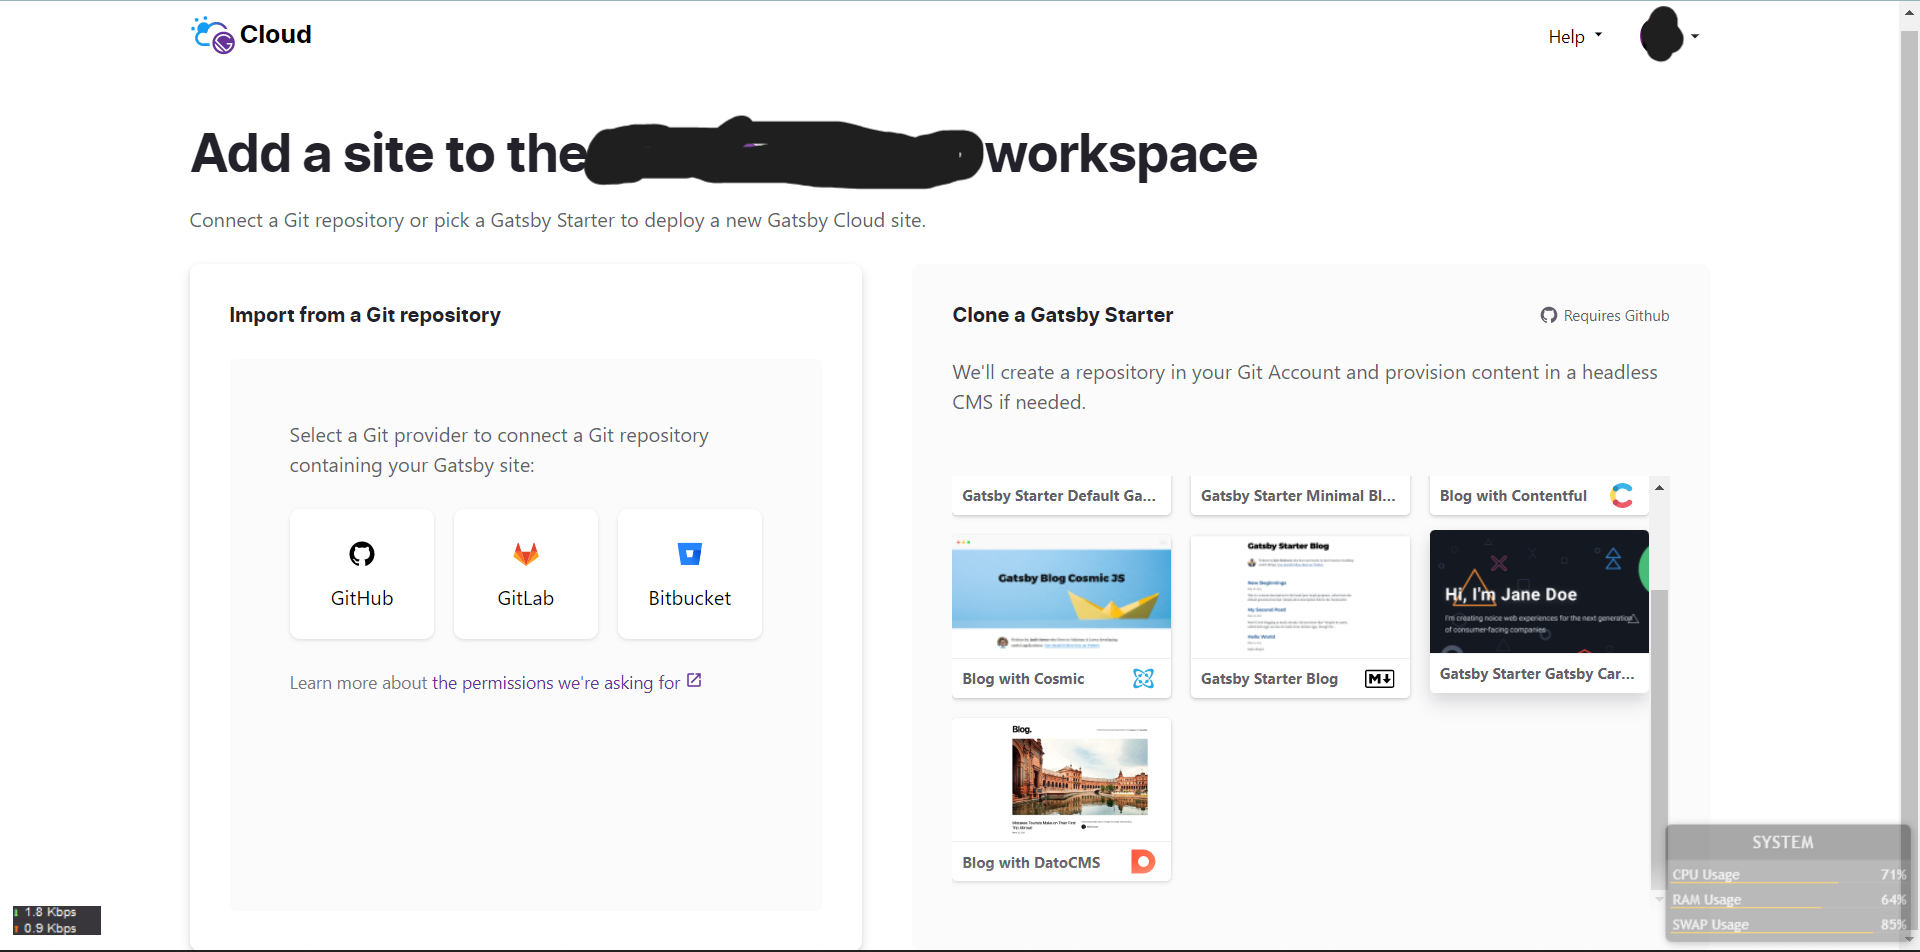
Task: Select Gatsby Starter Default card title
Action: click(1059, 496)
